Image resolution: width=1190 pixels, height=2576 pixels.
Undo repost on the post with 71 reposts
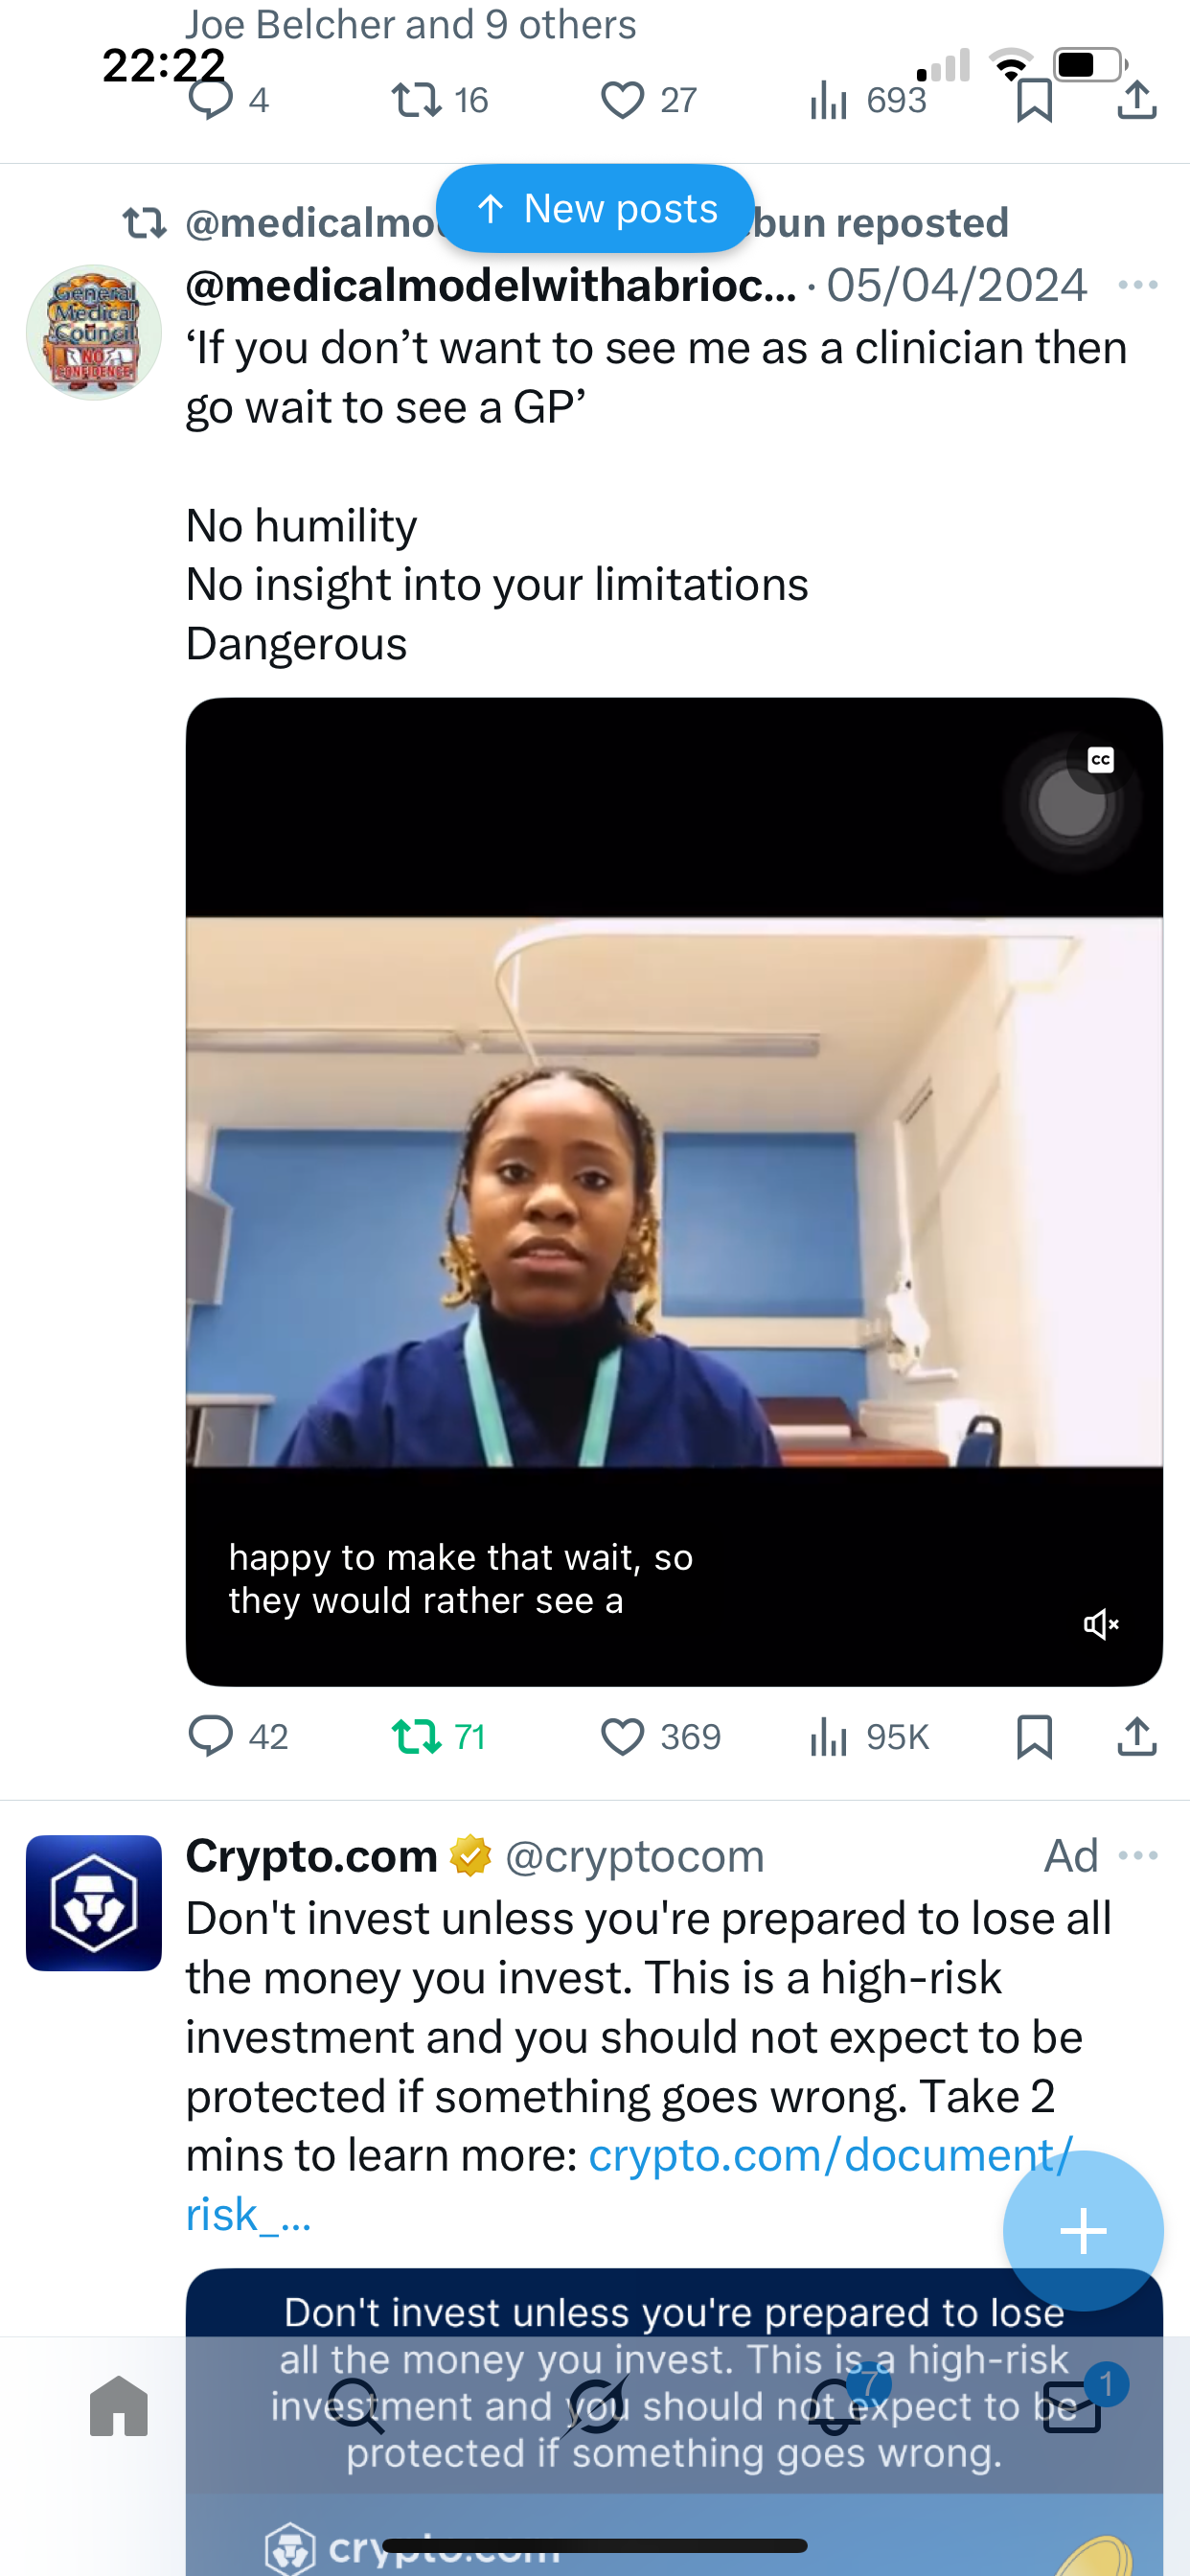click(x=438, y=1737)
